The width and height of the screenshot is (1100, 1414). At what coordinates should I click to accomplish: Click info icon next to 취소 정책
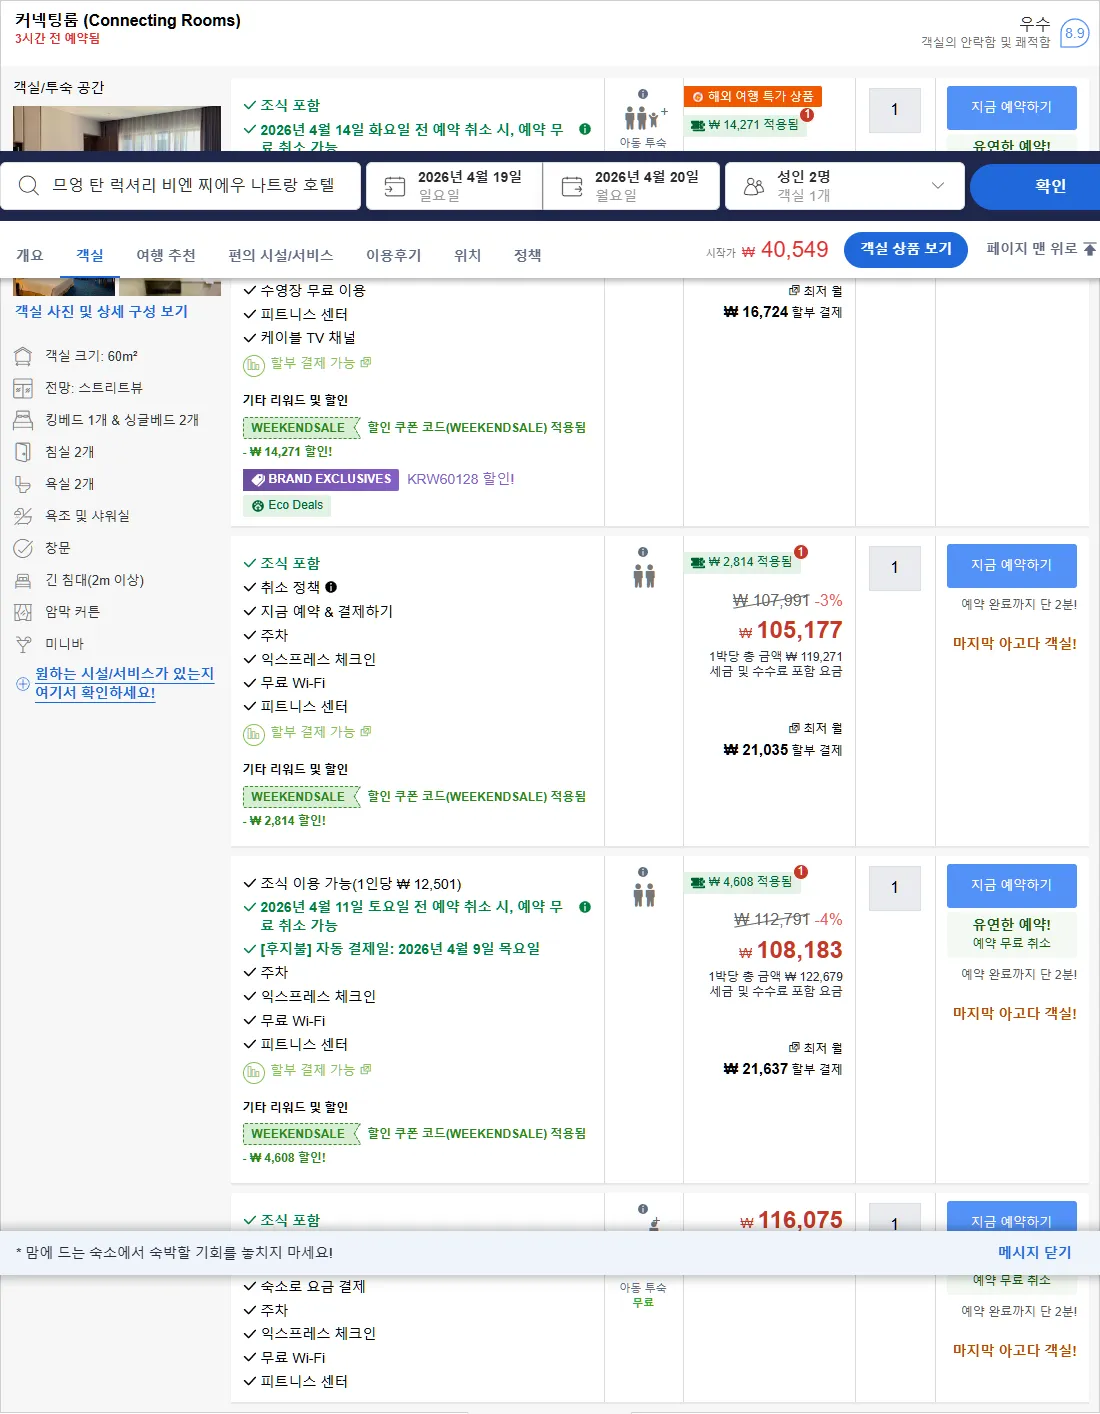331,587
